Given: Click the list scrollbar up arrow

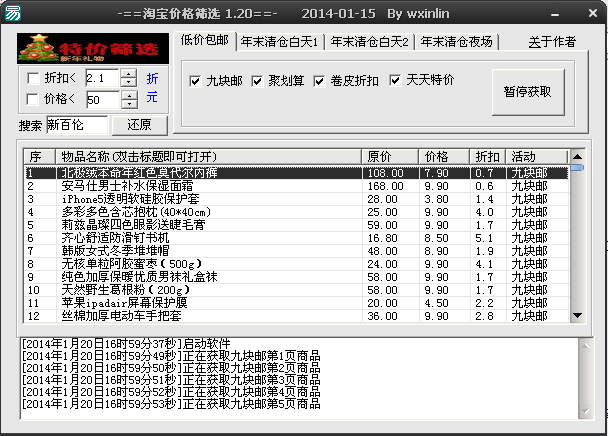Looking at the screenshot, I should tap(577, 157).
